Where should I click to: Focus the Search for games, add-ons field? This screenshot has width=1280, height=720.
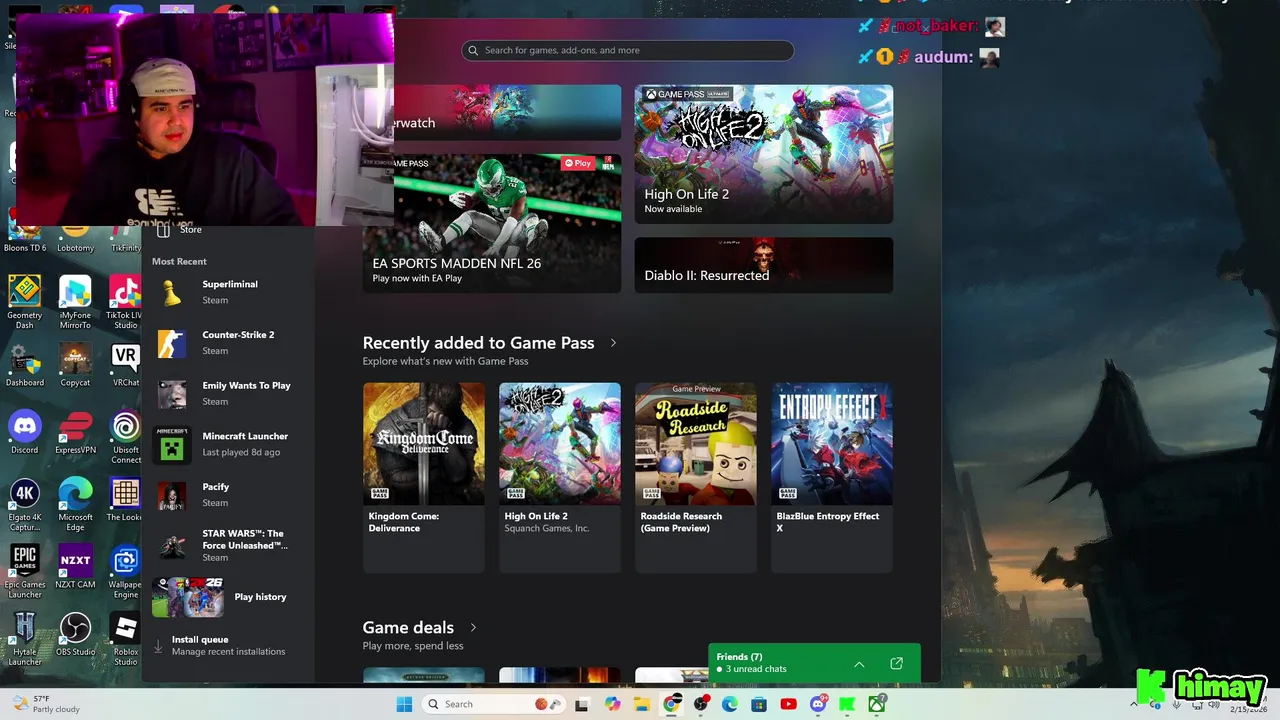pyautogui.click(x=628, y=50)
